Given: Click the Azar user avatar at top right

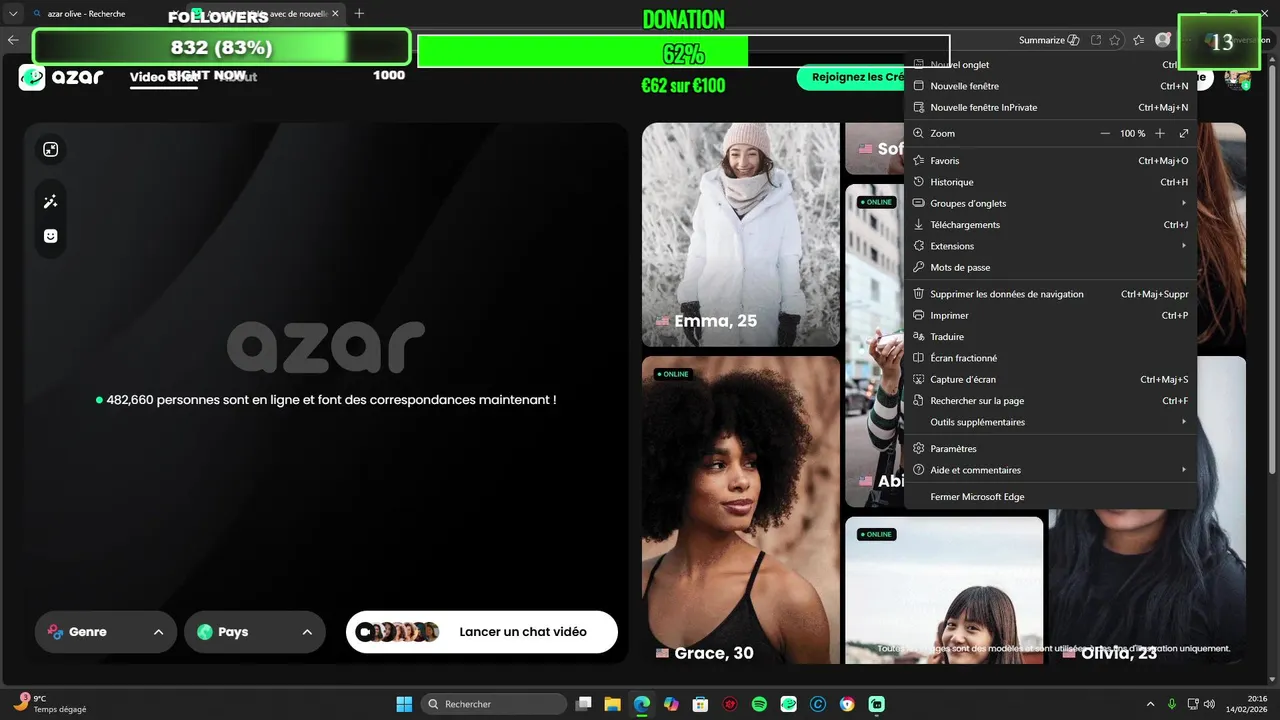Looking at the screenshot, I should 1237,77.
